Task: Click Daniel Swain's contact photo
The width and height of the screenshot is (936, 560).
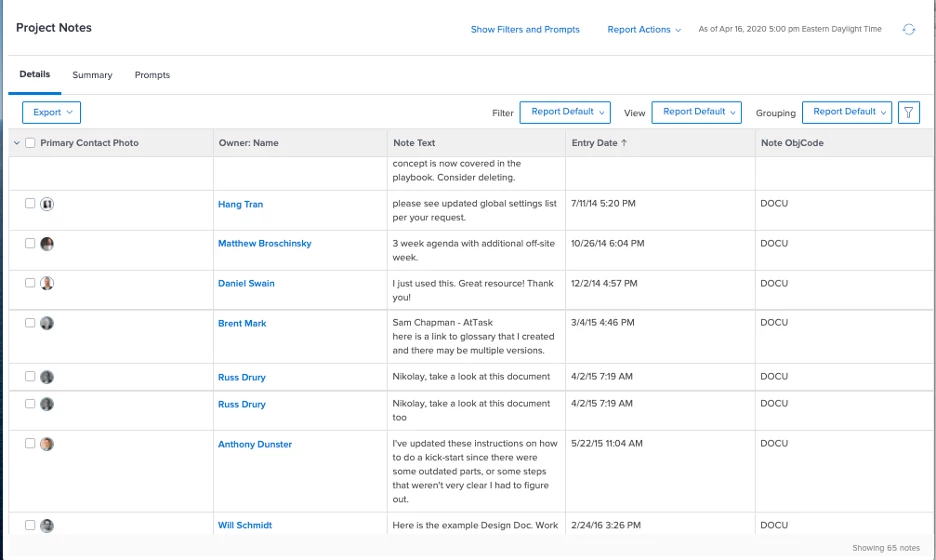Action: click(x=47, y=283)
